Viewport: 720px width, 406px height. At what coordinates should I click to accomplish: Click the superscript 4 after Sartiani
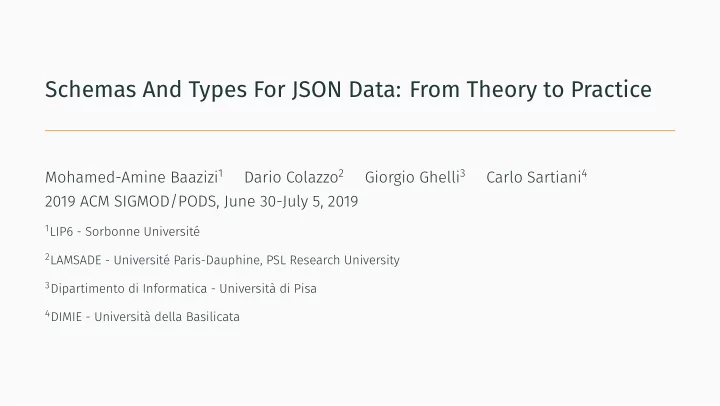[585, 174]
